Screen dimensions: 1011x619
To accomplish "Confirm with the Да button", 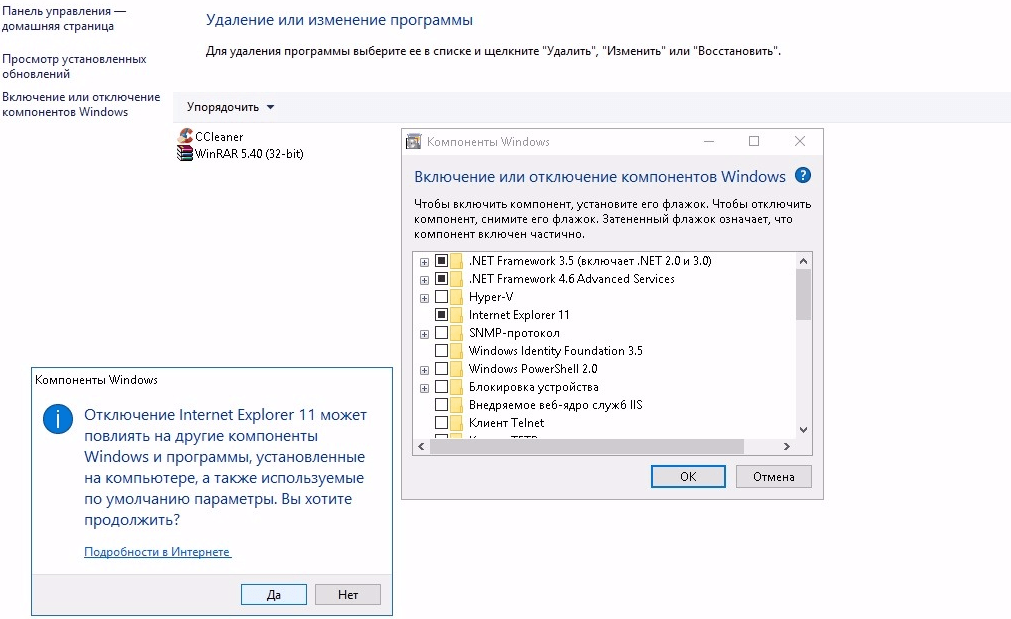I will point(274,594).
